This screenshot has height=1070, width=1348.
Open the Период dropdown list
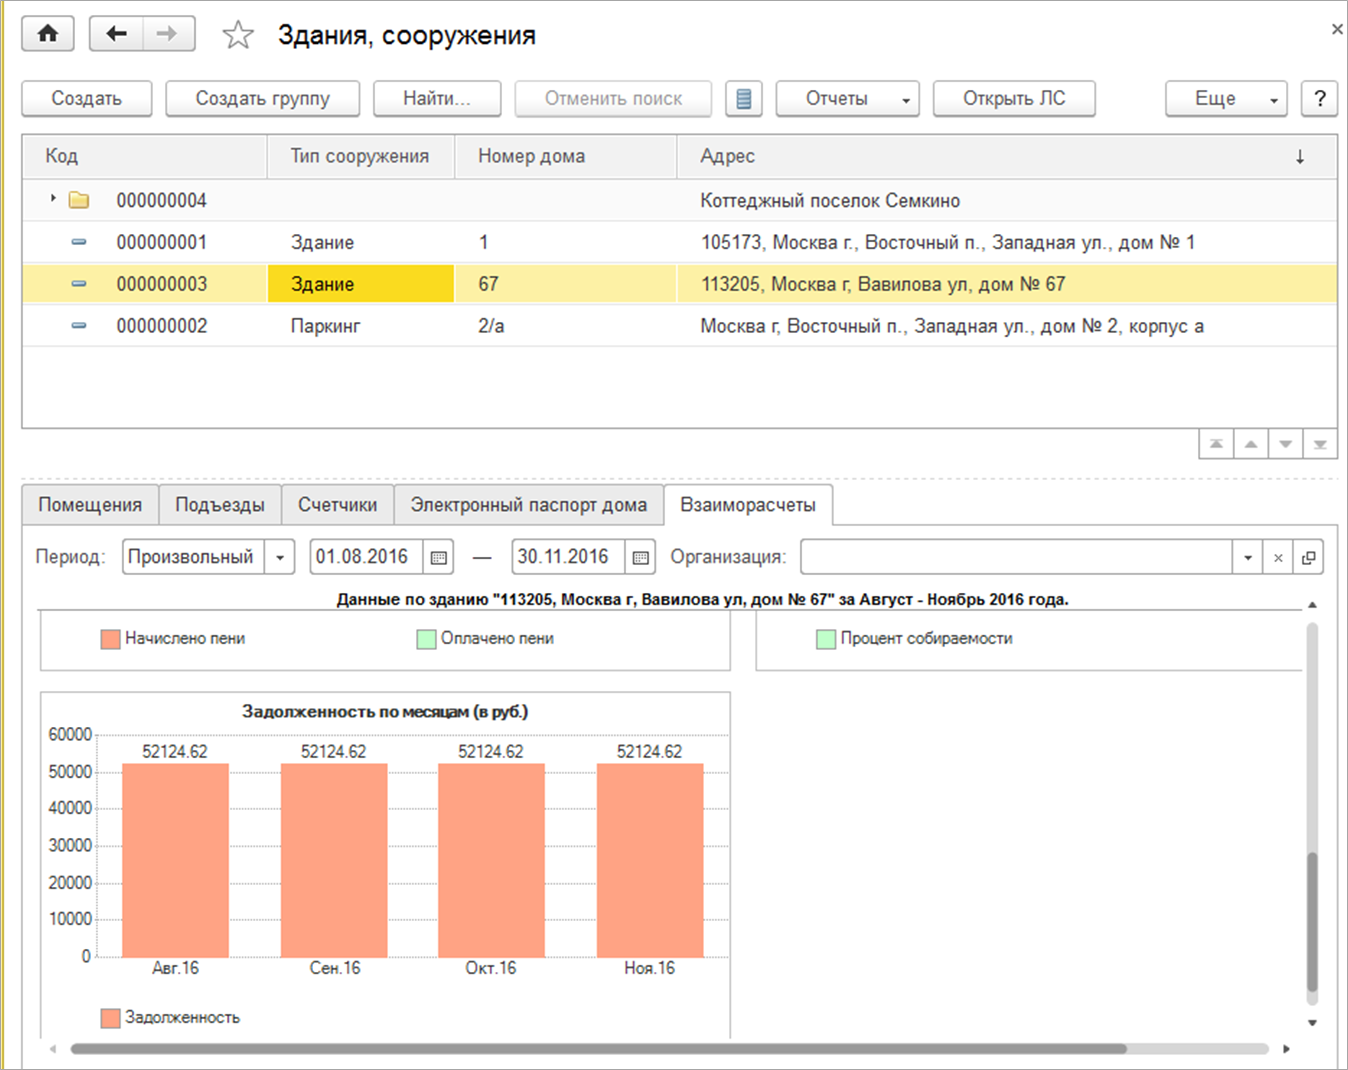[x=280, y=557]
